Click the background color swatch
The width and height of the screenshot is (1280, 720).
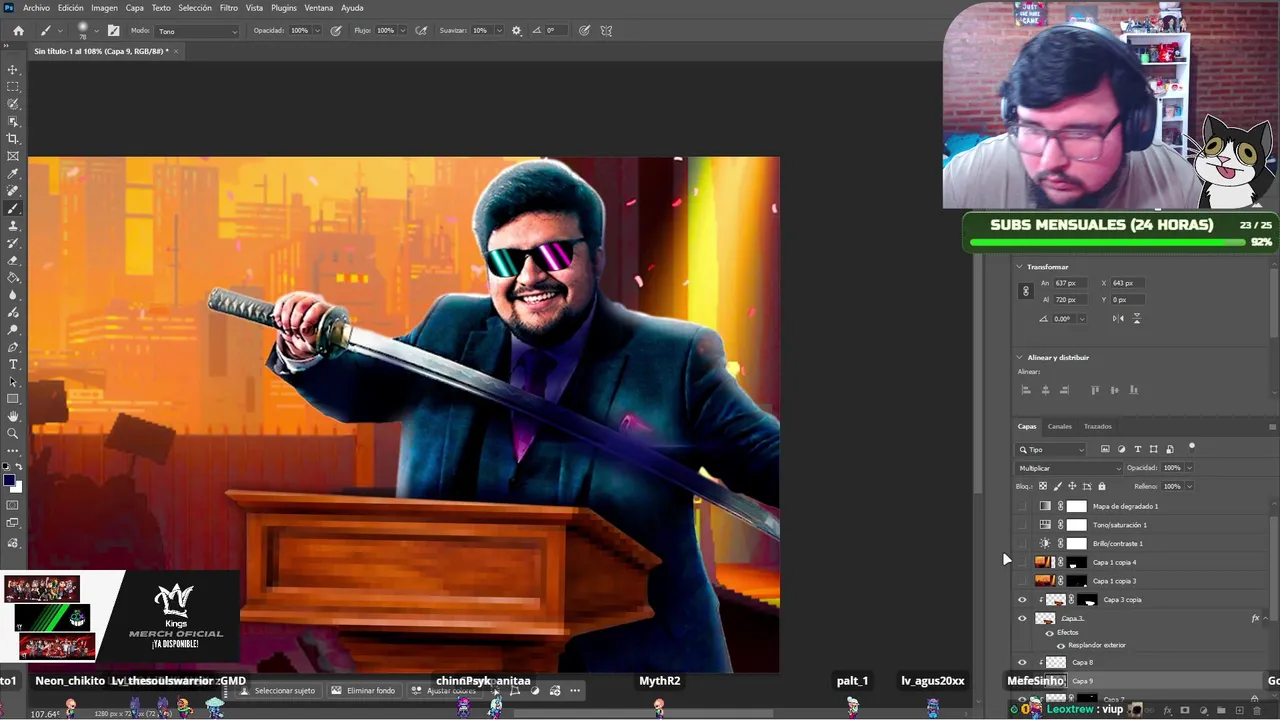(17, 487)
